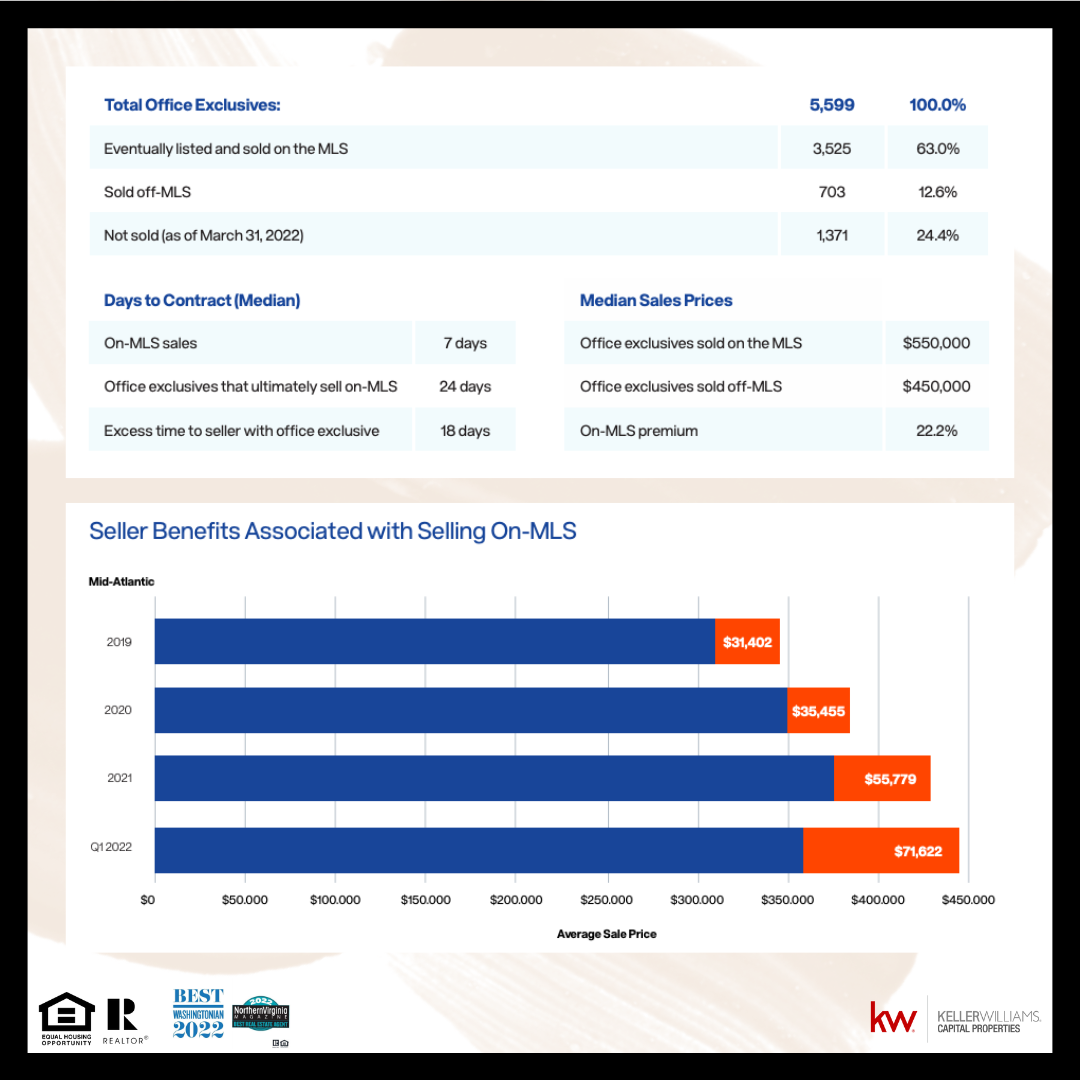Click the orange $35,455 bar segment

[818, 710]
